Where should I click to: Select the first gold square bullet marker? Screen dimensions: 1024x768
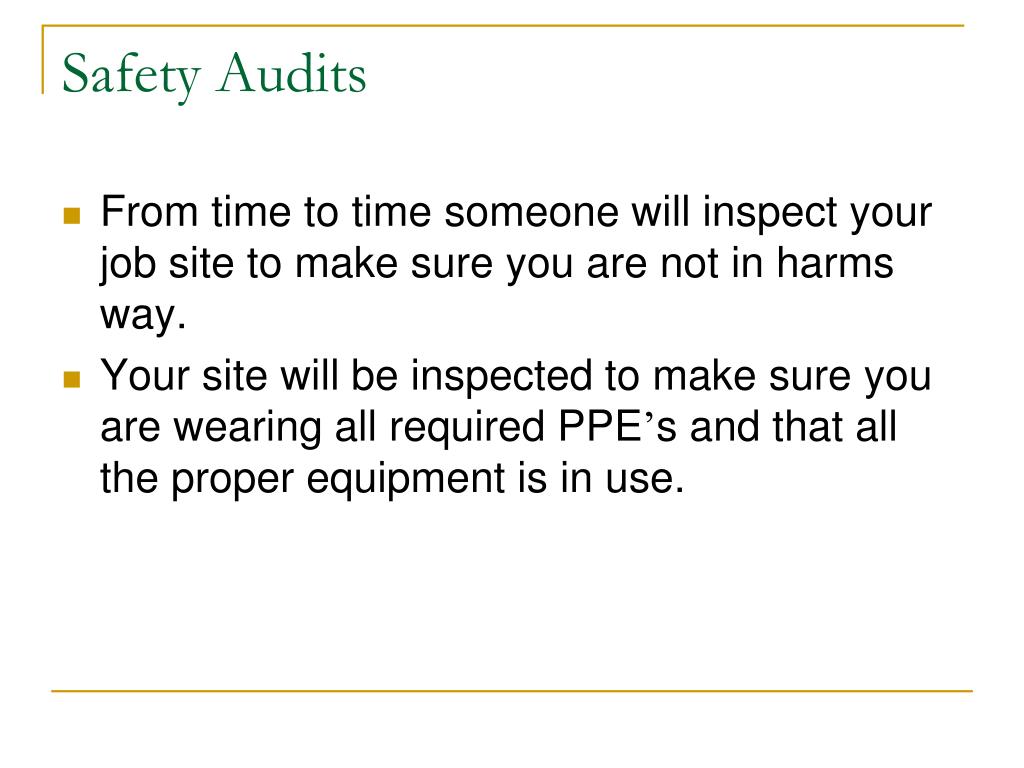pyautogui.click(x=72, y=216)
